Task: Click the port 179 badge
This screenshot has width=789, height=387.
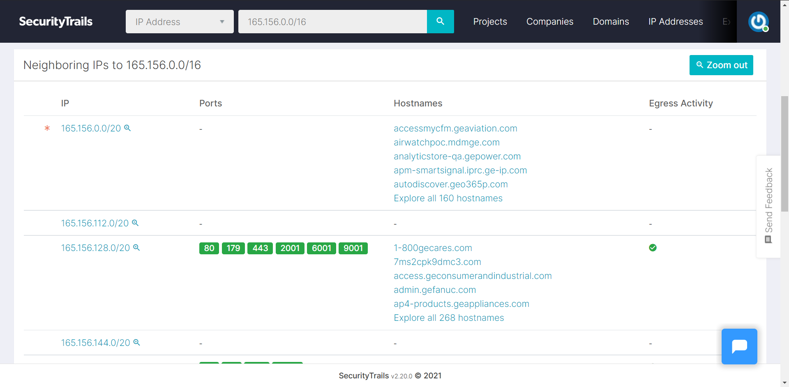Action: [233, 248]
